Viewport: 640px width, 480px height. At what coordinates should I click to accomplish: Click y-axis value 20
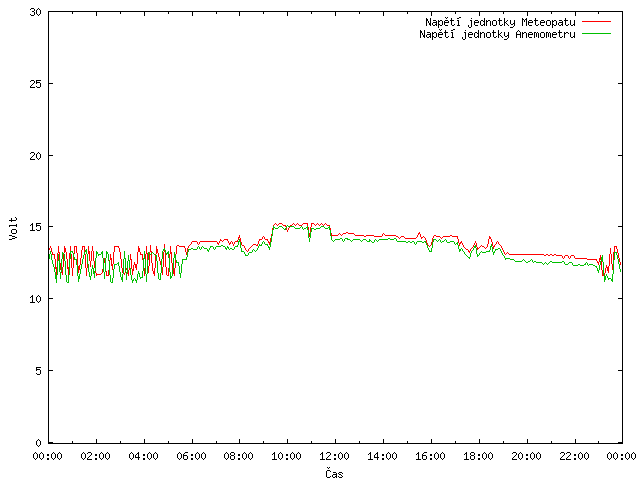[x=36, y=156]
